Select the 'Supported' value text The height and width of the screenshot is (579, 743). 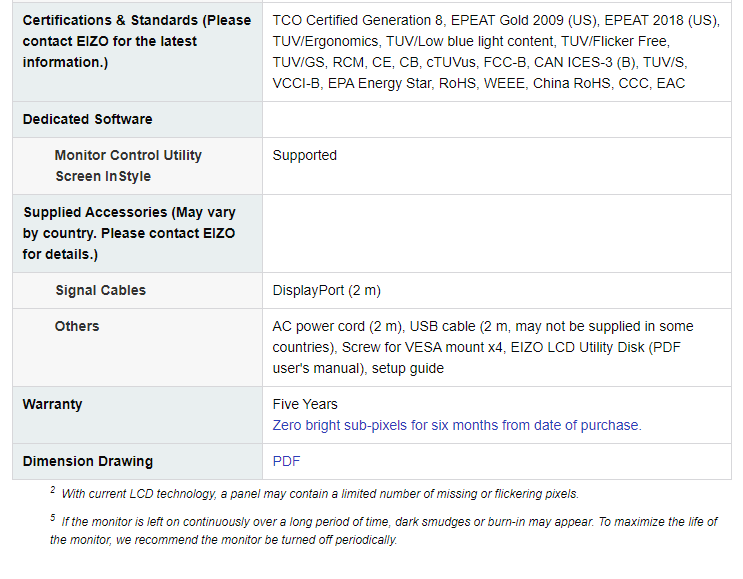pos(305,155)
